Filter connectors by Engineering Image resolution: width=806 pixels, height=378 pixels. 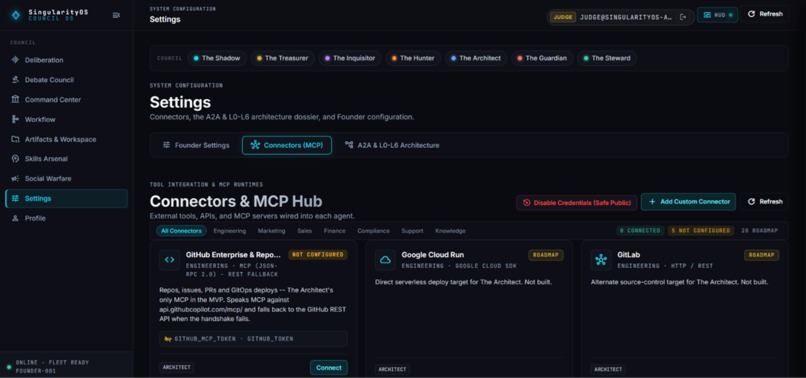coord(230,231)
